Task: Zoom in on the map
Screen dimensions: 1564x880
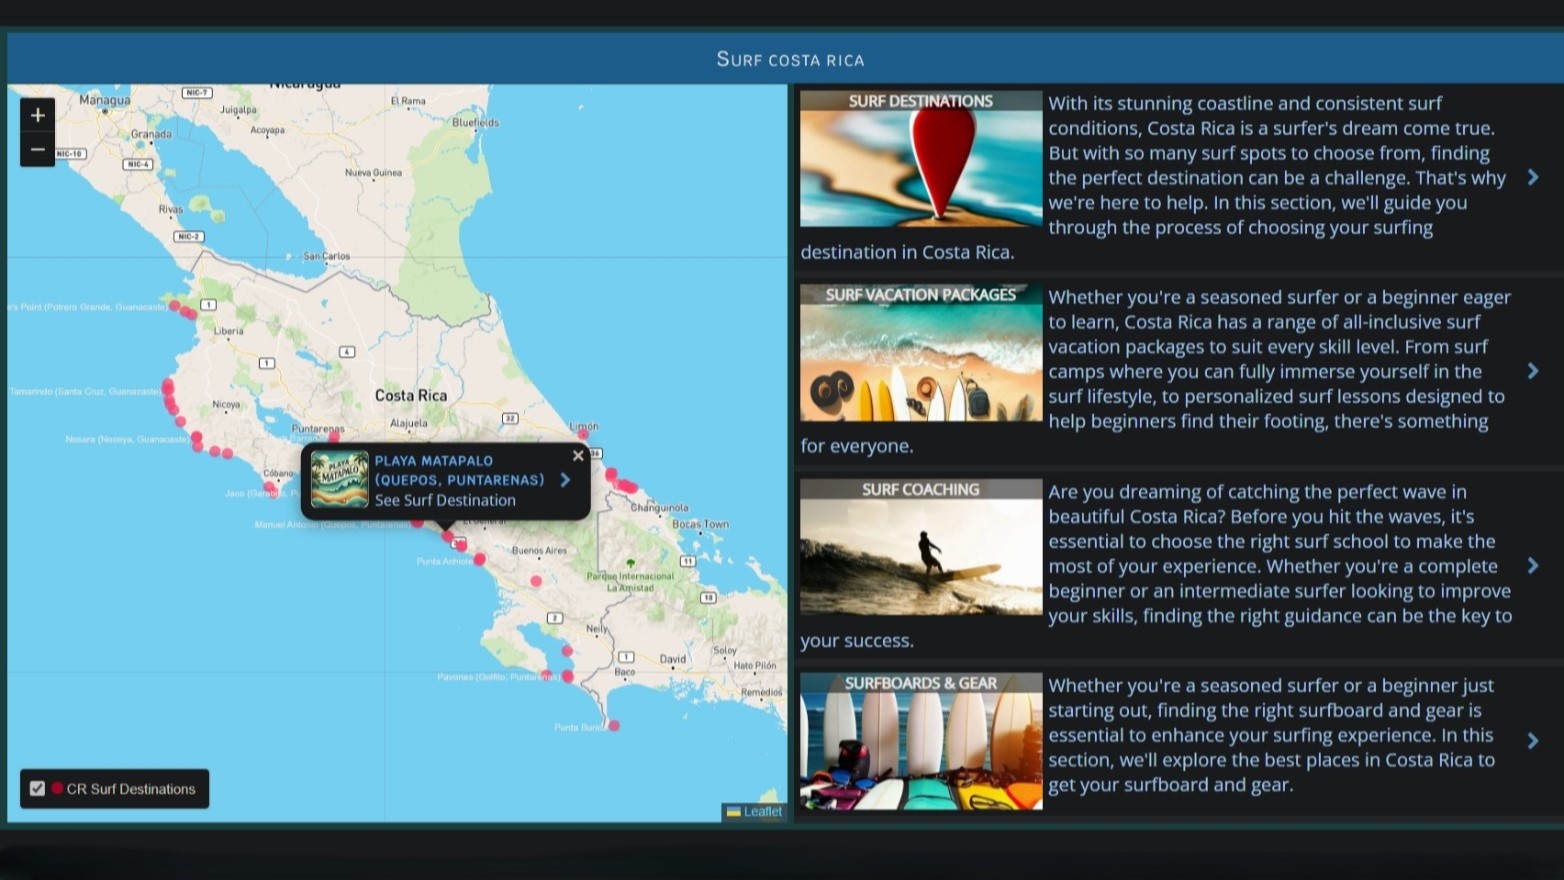Action: click(37, 115)
